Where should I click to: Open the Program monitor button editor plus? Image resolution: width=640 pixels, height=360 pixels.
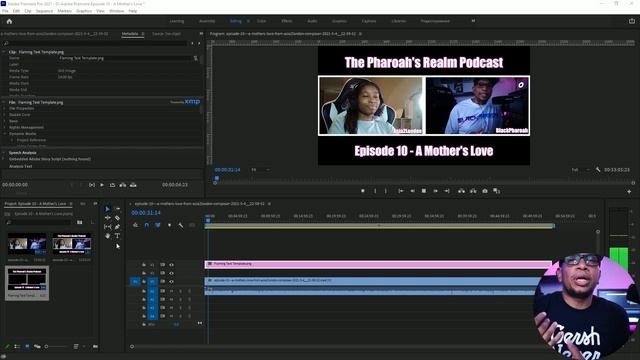[629, 191]
